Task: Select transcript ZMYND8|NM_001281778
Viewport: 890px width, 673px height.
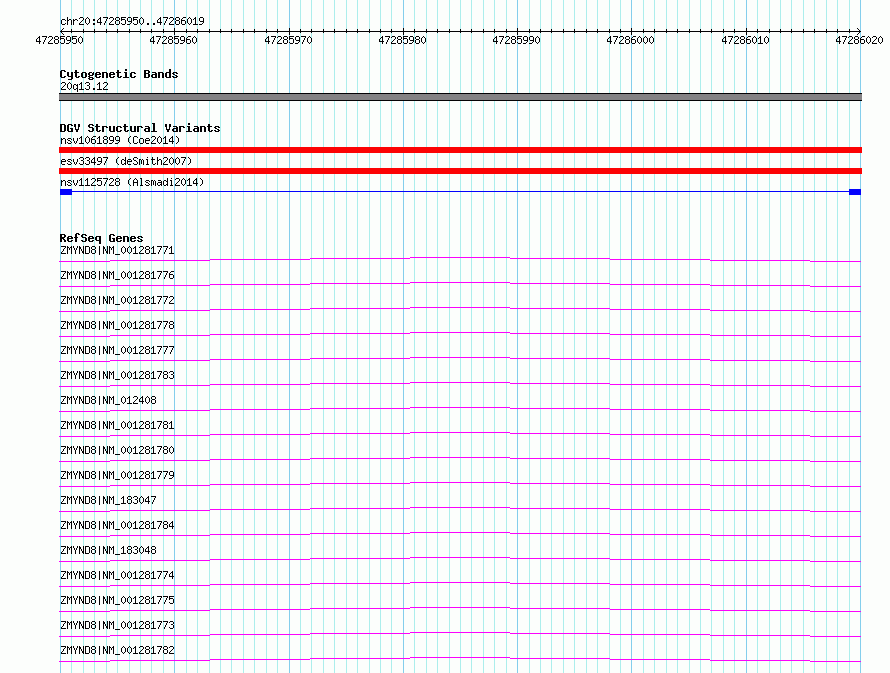Action: tap(117, 325)
